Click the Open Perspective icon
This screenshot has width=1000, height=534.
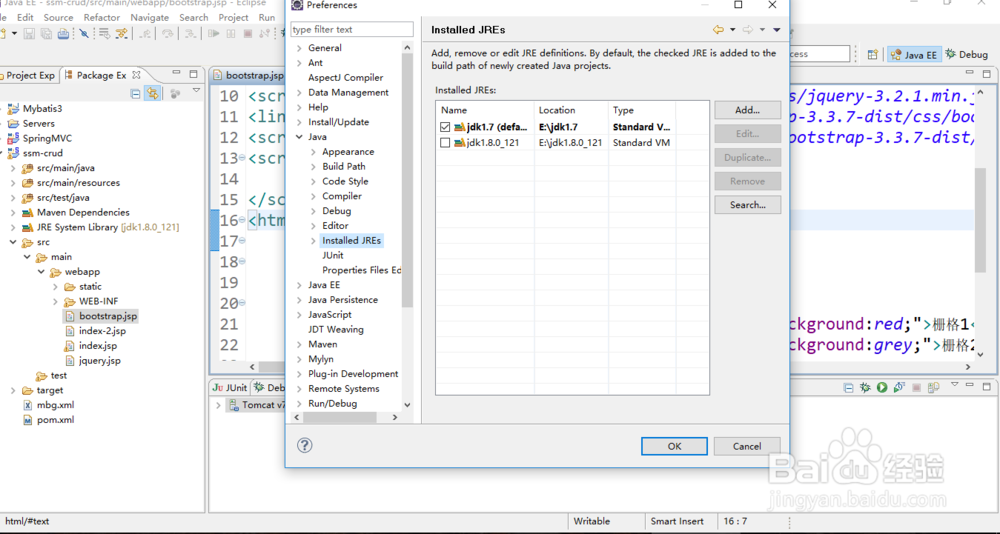click(x=873, y=55)
